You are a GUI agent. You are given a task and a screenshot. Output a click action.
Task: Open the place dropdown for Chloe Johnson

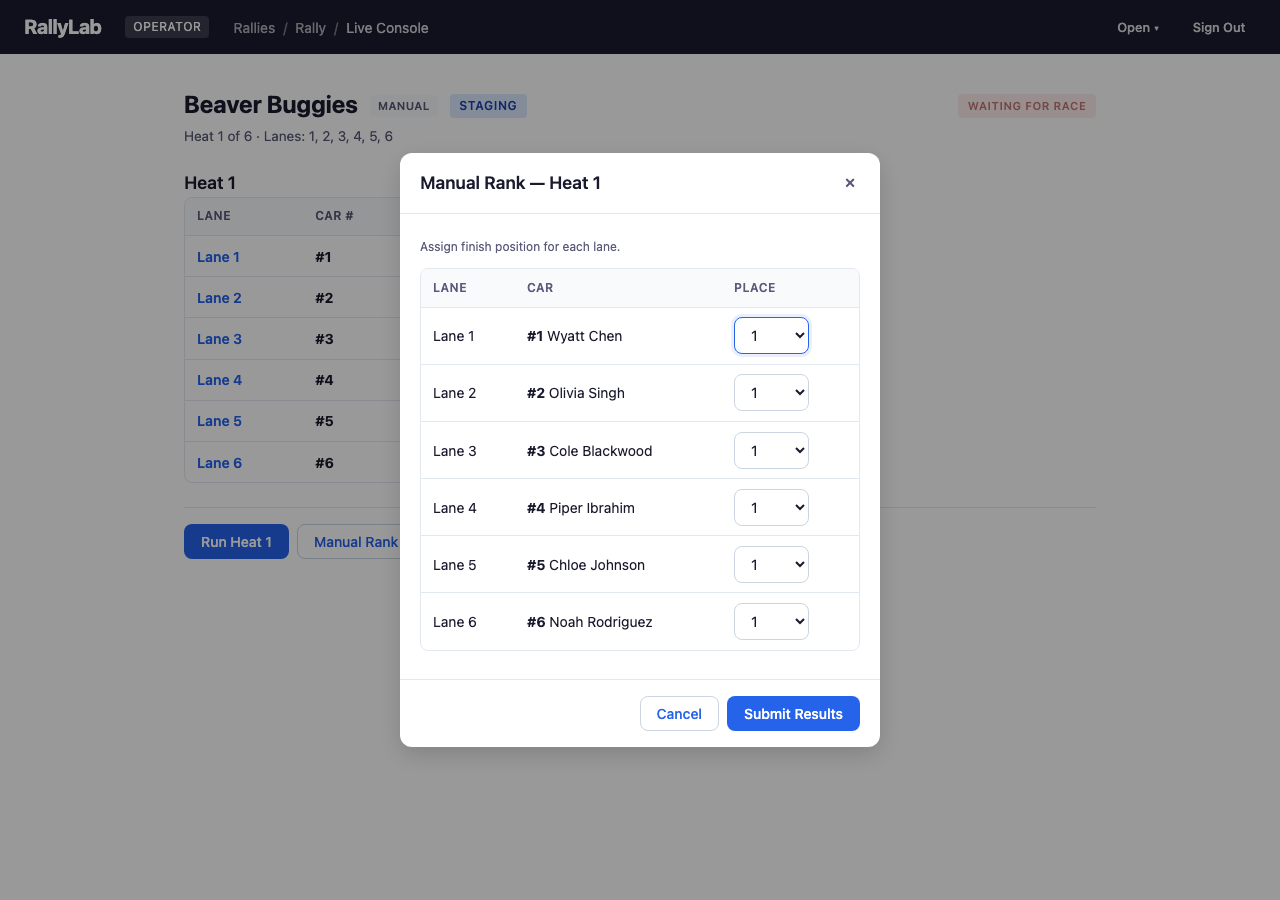tap(771, 565)
